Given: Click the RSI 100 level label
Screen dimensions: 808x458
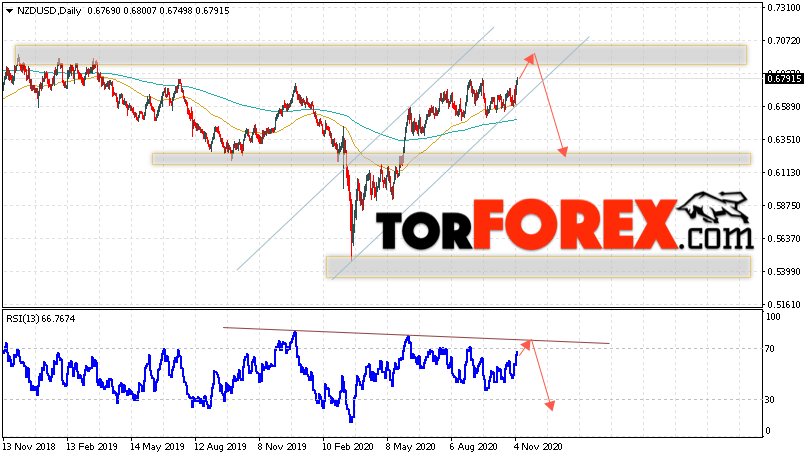Looking at the screenshot, I should [773, 317].
